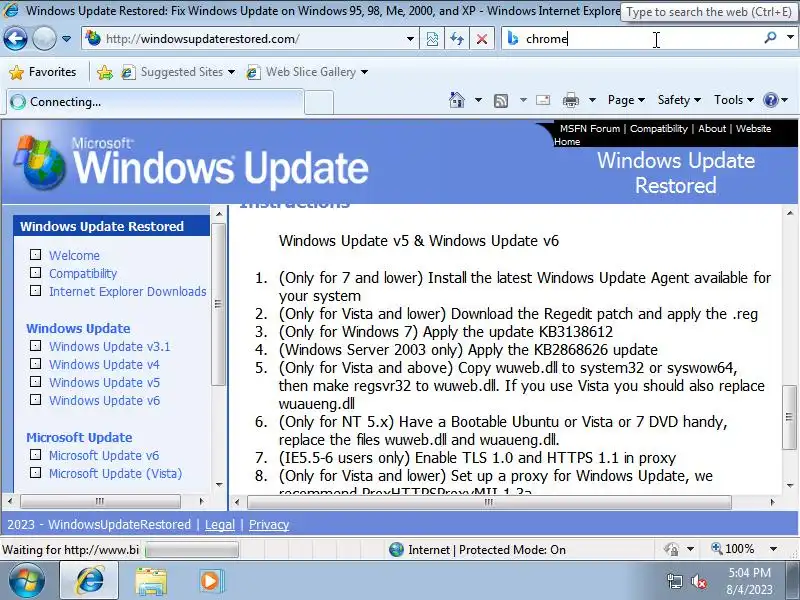The width and height of the screenshot is (800, 600).
Task: Open the About header link
Action: point(712,129)
